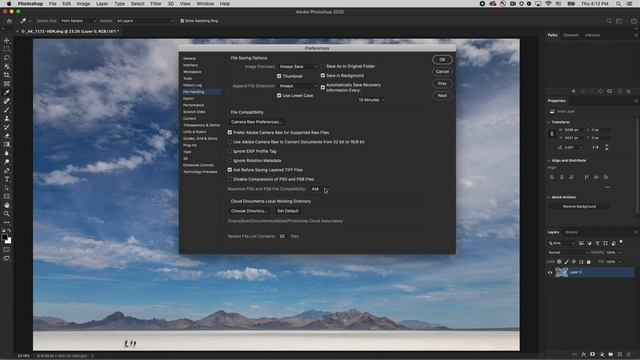Click OK in Preferences dialog
This screenshot has height=360, width=640.
pos(442,60)
